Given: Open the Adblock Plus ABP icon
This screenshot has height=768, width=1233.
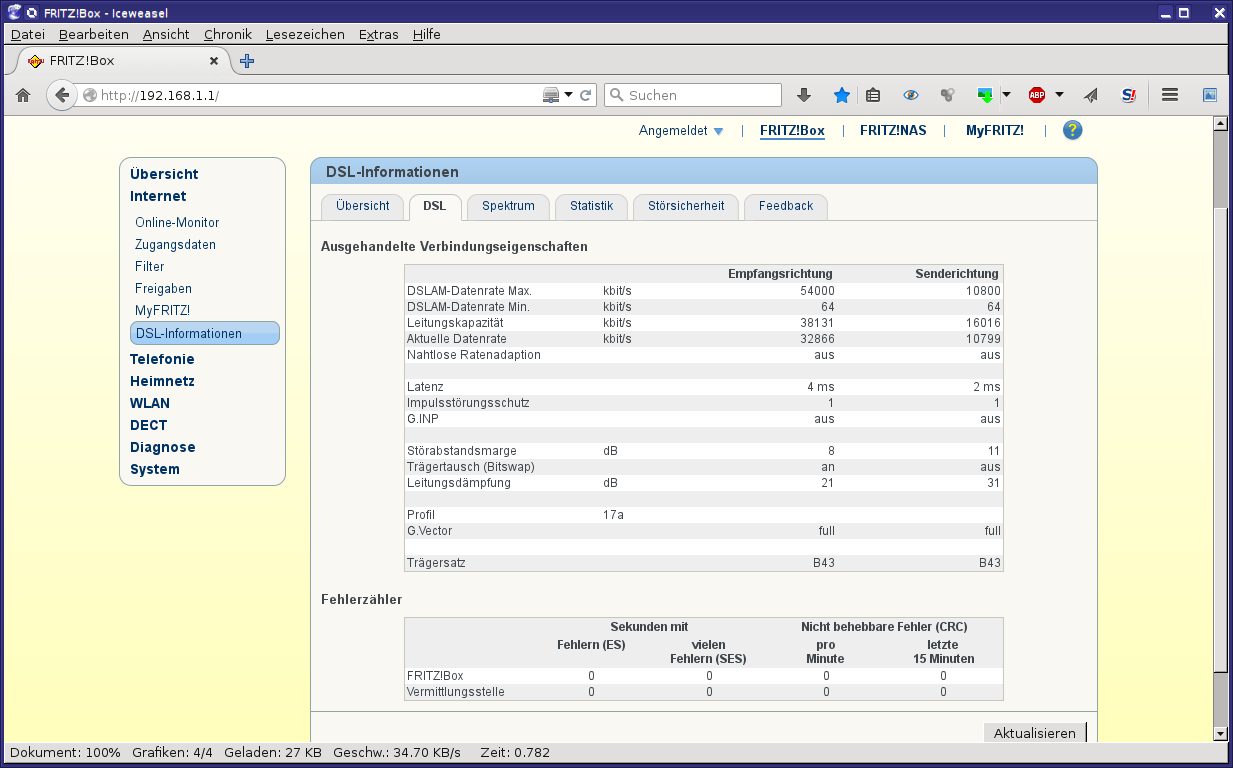Looking at the screenshot, I should (1037, 95).
